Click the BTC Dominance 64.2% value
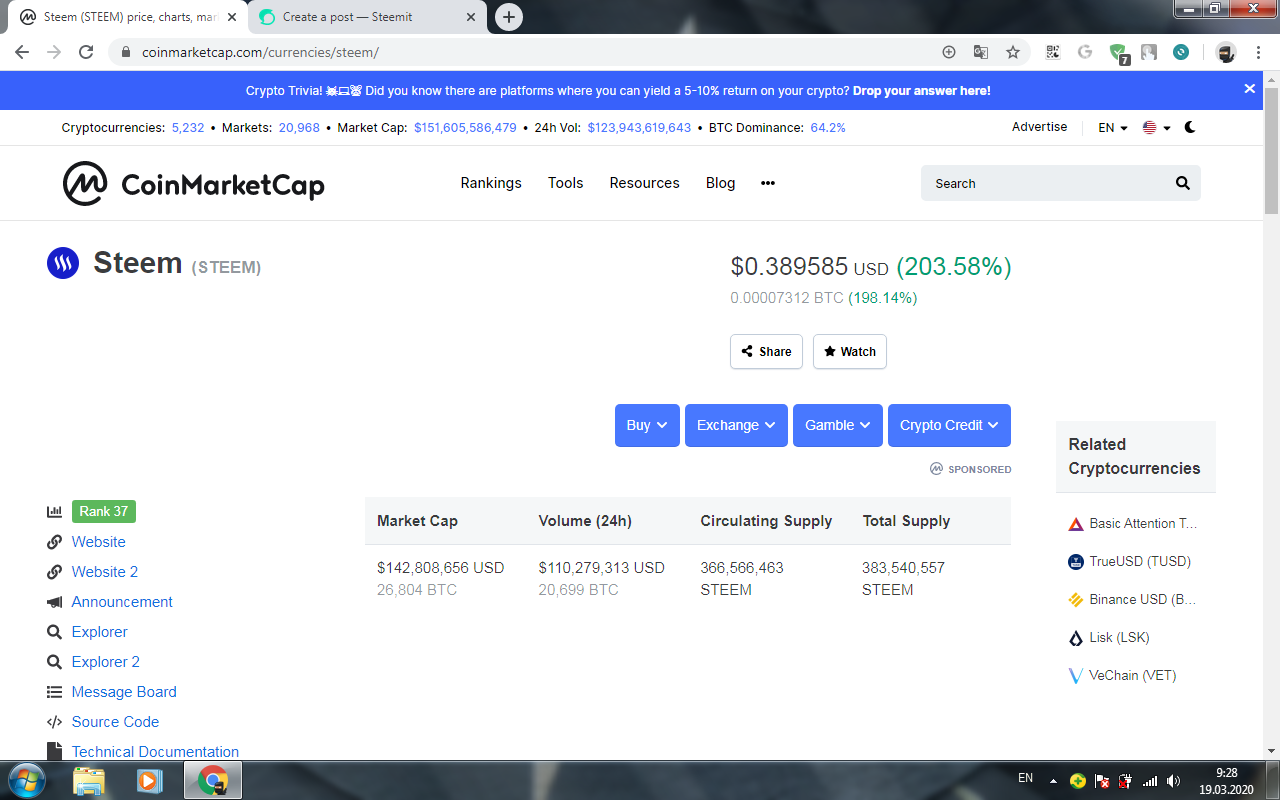This screenshot has width=1280, height=800. 828,128
